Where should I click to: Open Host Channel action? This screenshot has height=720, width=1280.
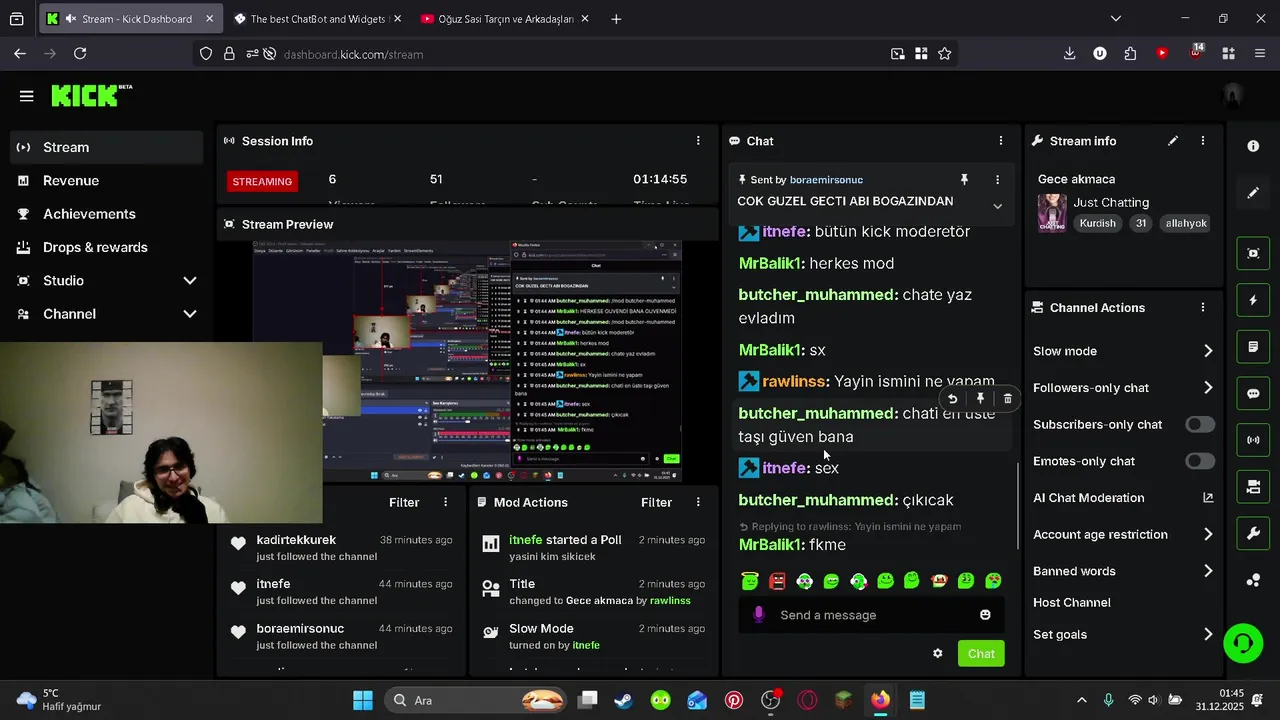tap(1072, 602)
